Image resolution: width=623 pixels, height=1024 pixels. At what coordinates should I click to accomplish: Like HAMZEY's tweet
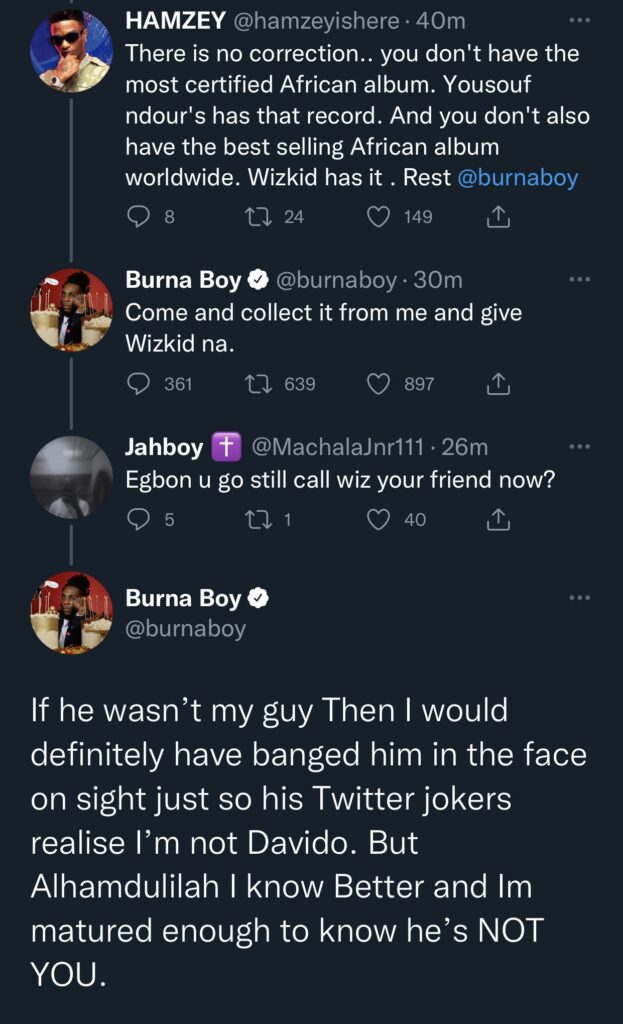(379, 216)
